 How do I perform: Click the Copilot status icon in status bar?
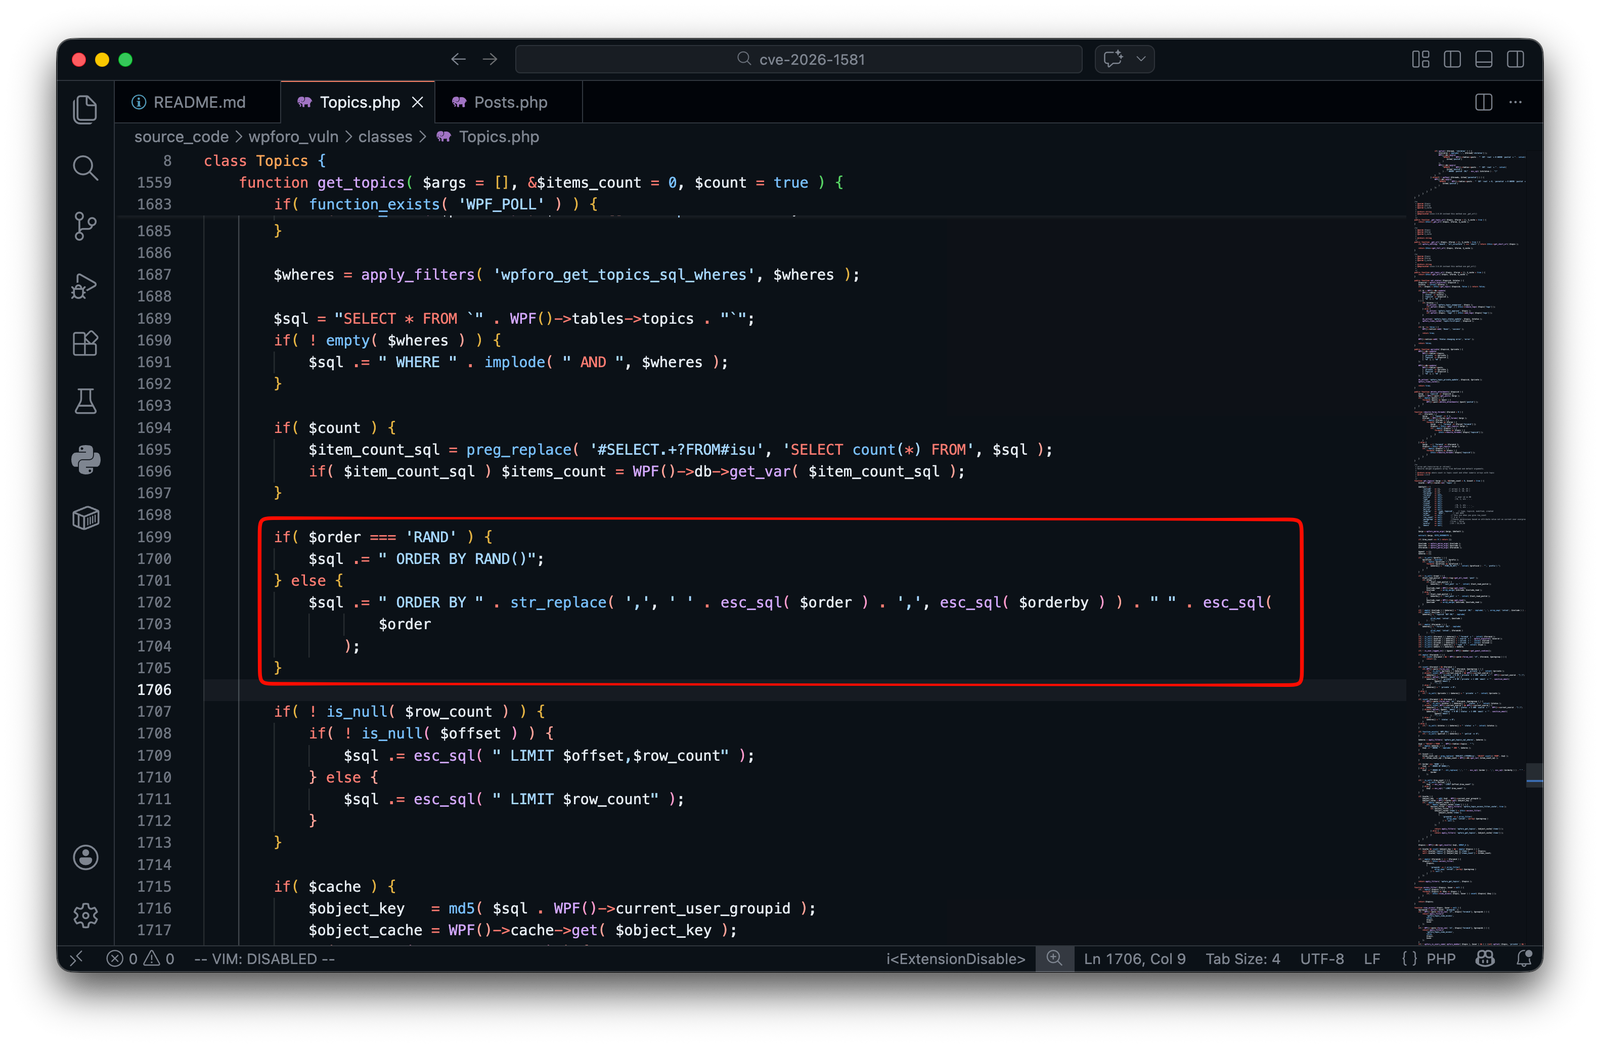[x=1485, y=959]
